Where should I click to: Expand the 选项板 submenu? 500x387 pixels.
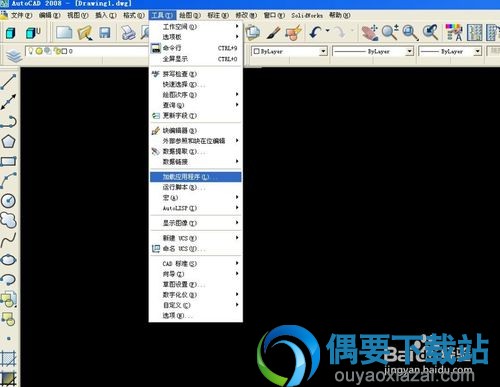tap(196, 37)
